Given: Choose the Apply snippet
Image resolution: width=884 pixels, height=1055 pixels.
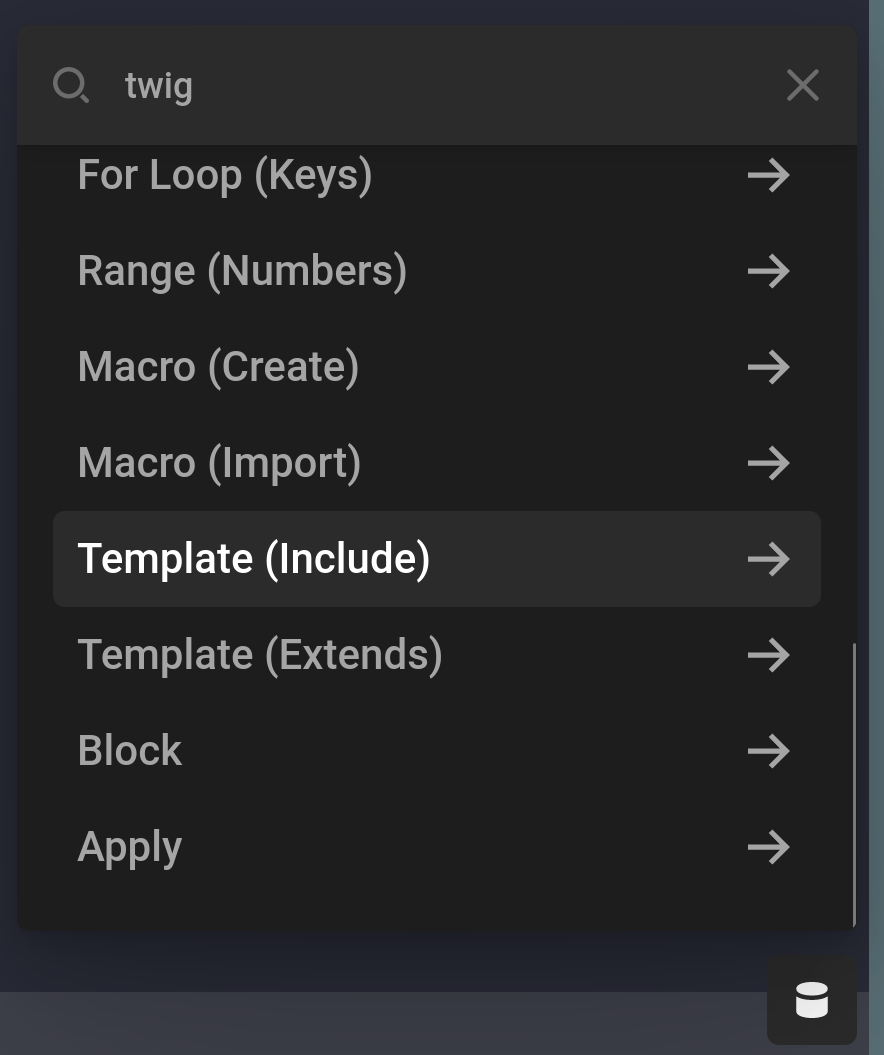Looking at the screenshot, I should 129,847.
